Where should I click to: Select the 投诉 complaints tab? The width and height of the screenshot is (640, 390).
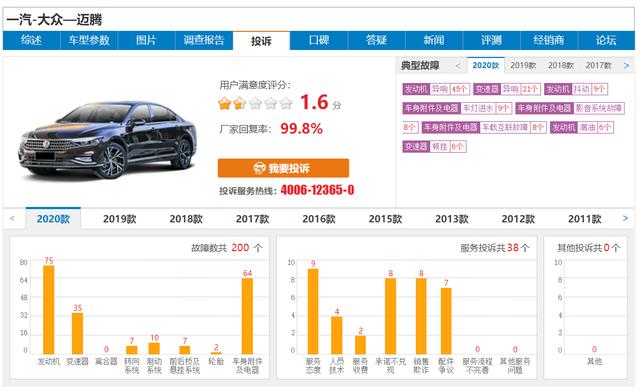coord(261,41)
